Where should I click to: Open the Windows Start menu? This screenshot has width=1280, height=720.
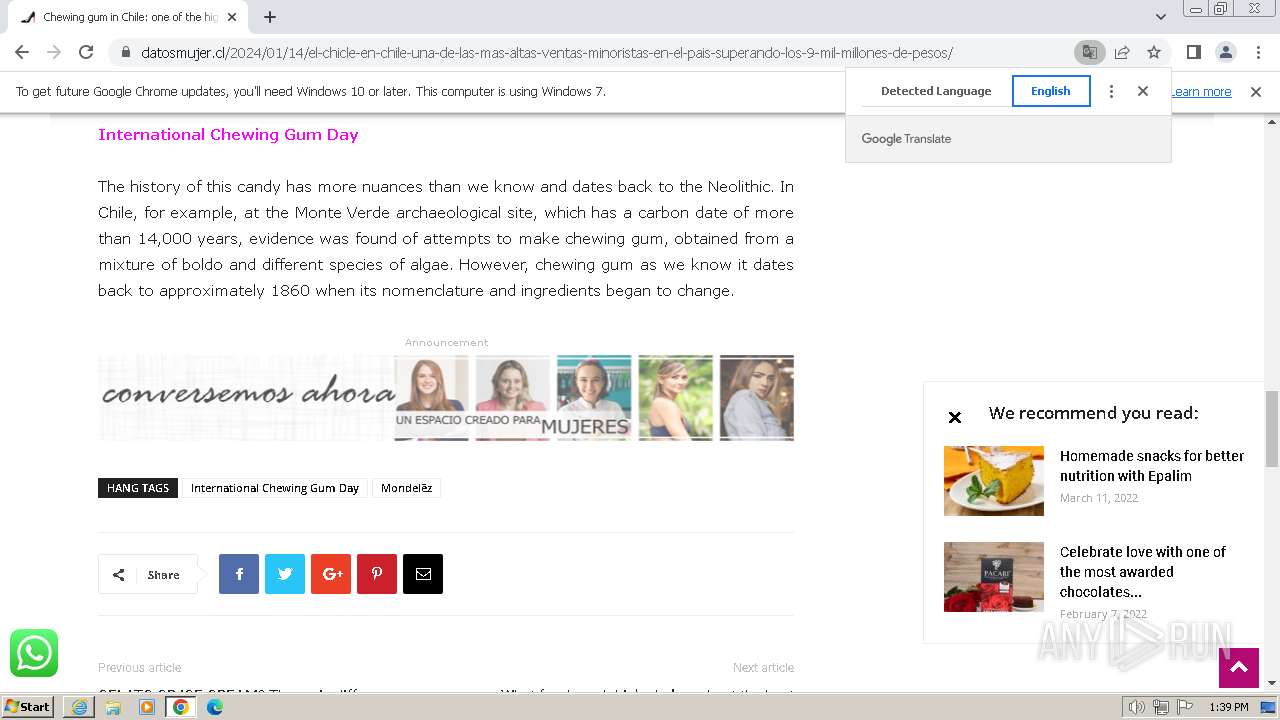[28, 706]
